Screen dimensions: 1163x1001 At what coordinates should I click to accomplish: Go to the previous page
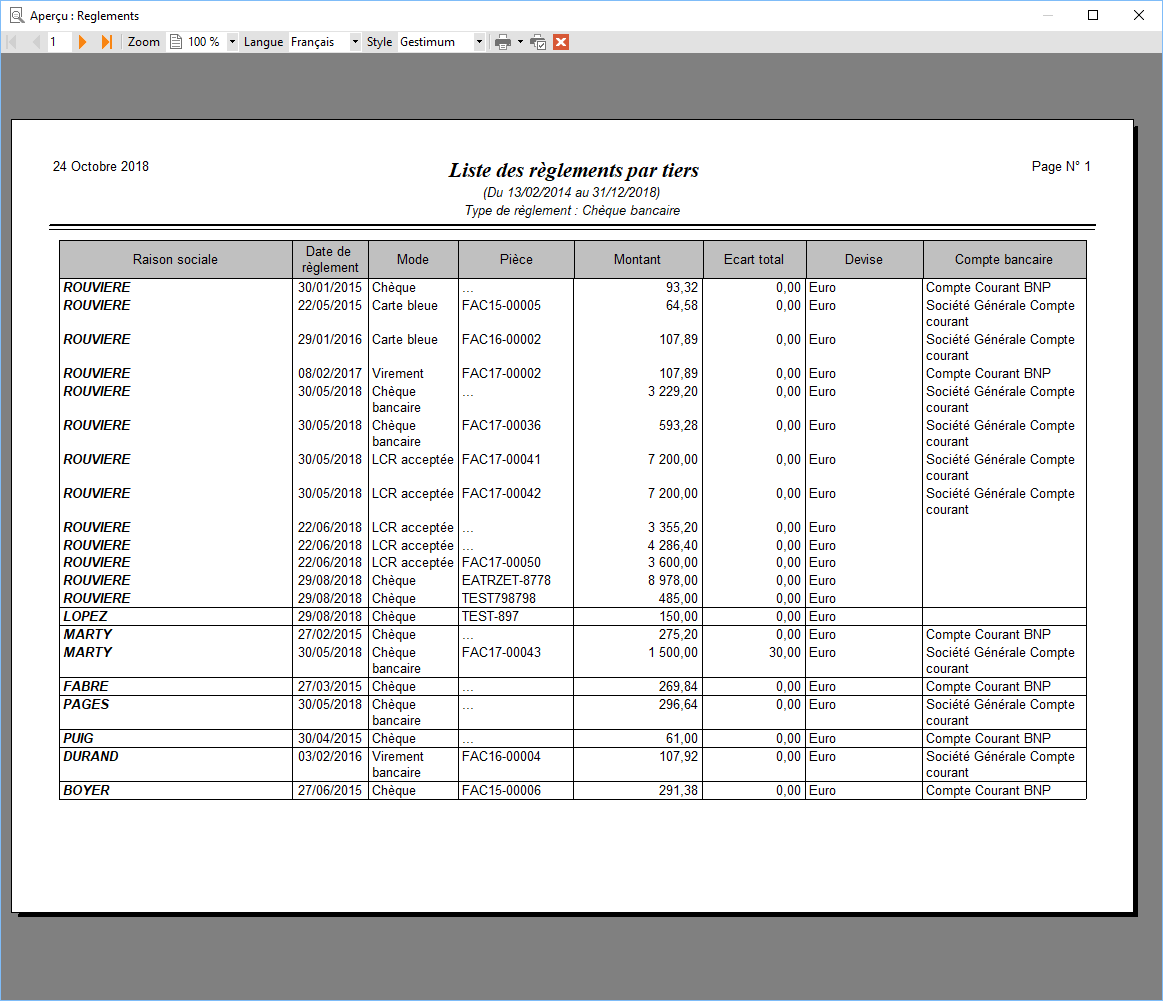[36, 42]
